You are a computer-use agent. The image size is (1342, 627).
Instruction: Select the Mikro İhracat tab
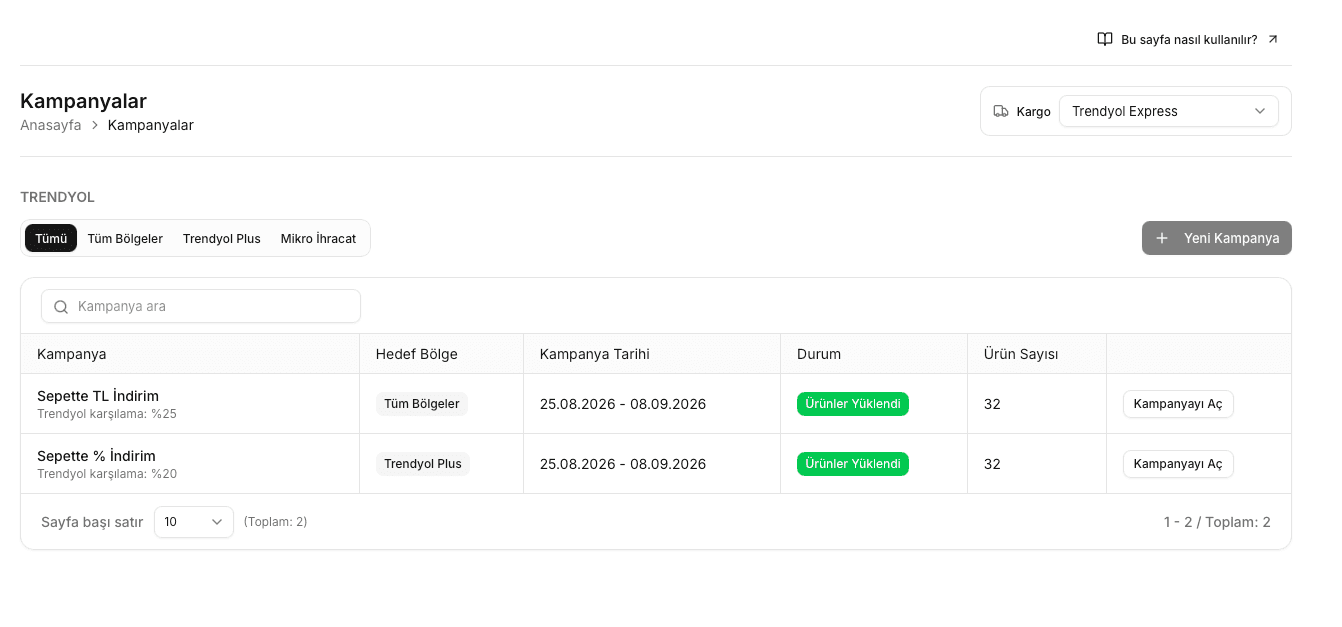point(318,238)
